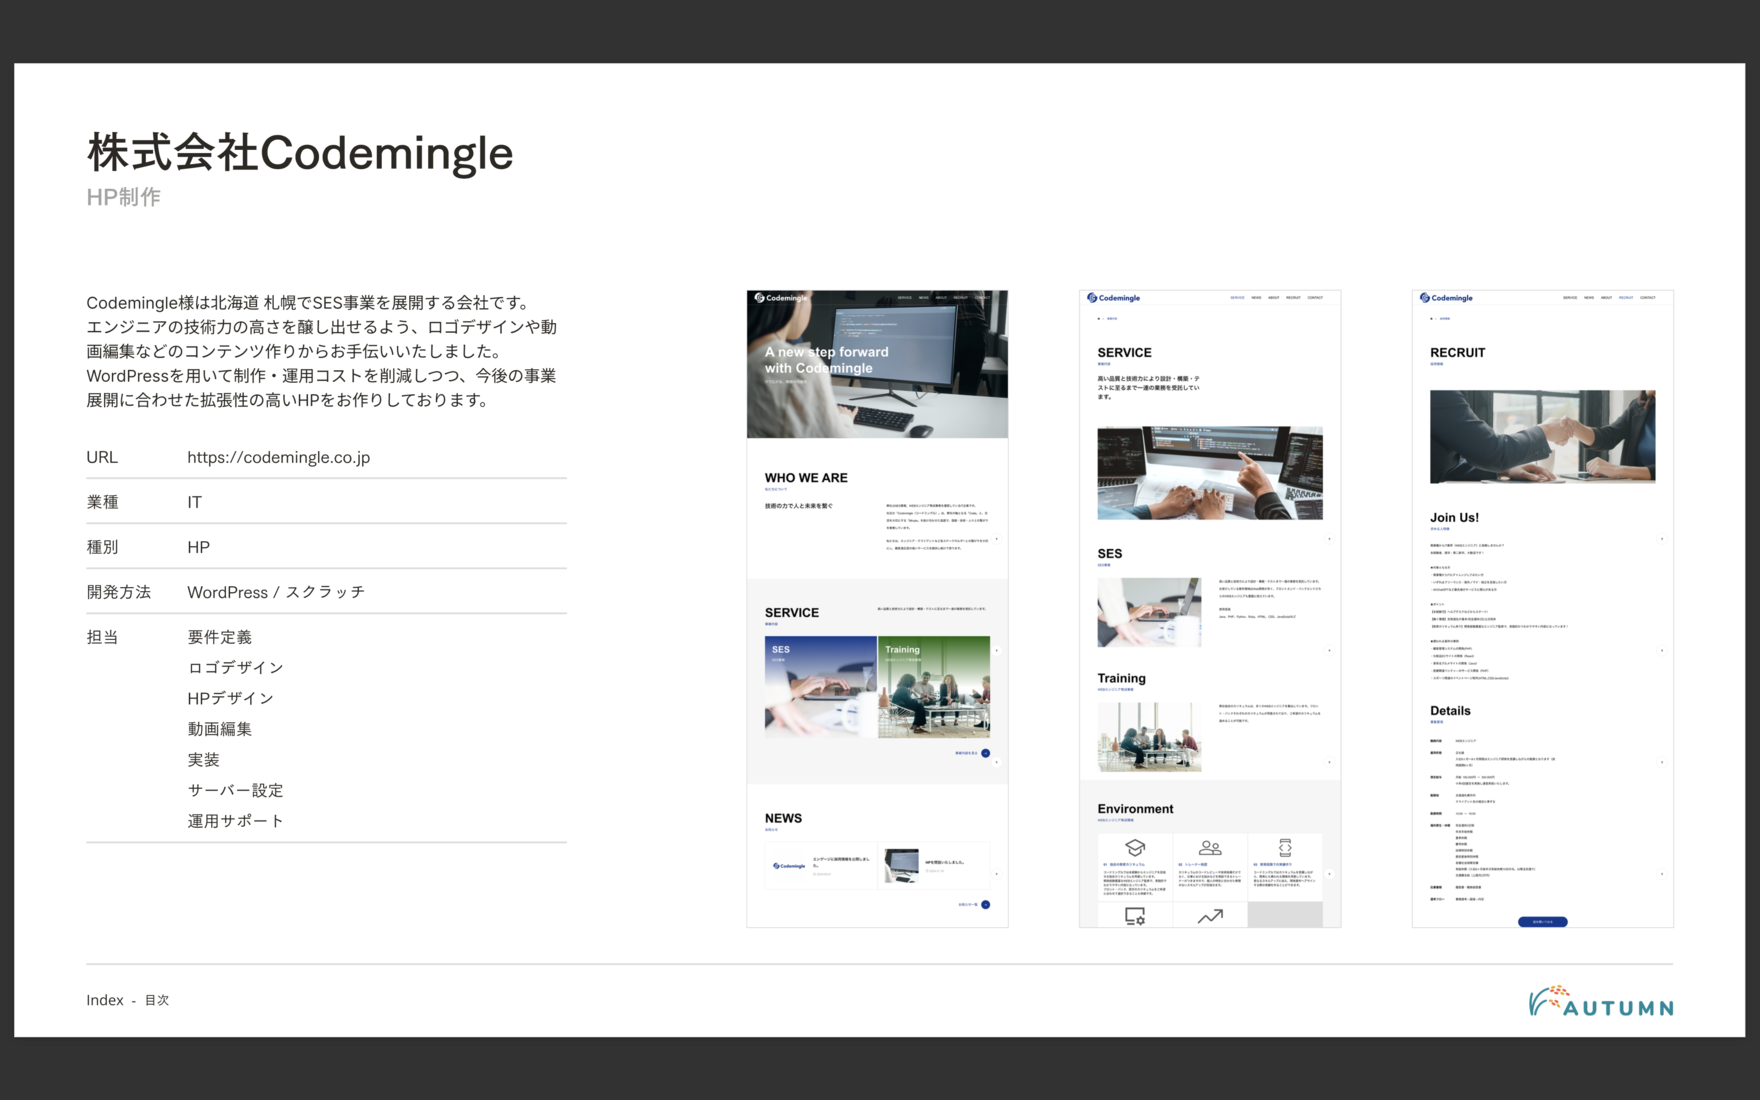Click the 開発方法 label
Viewport: 1760px width, 1100px height.
(x=118, y=592)
